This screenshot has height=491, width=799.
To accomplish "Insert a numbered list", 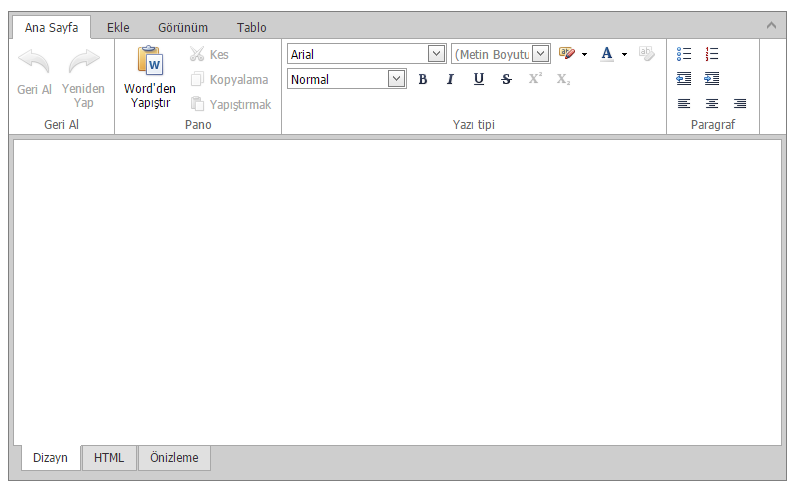I will (712, 53).
